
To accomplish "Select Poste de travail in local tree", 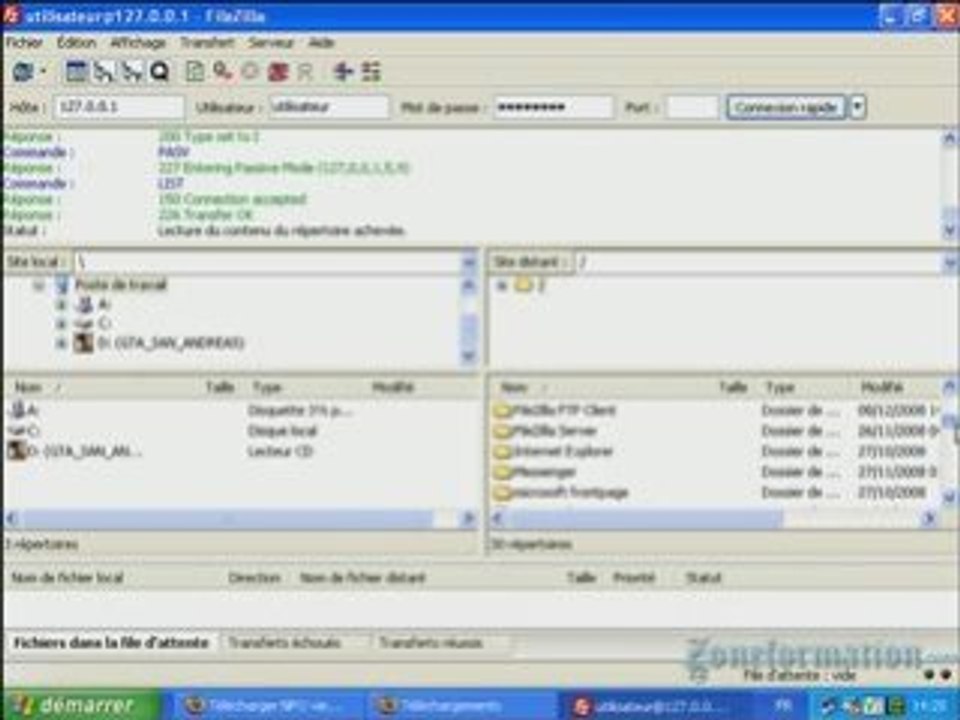I will (121, 285).
